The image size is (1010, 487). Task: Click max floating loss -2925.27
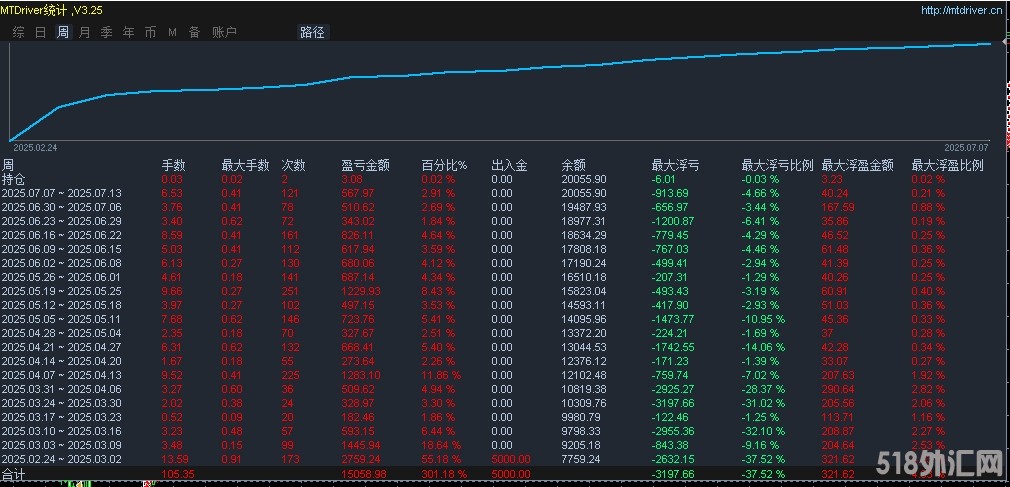point(674,389)
